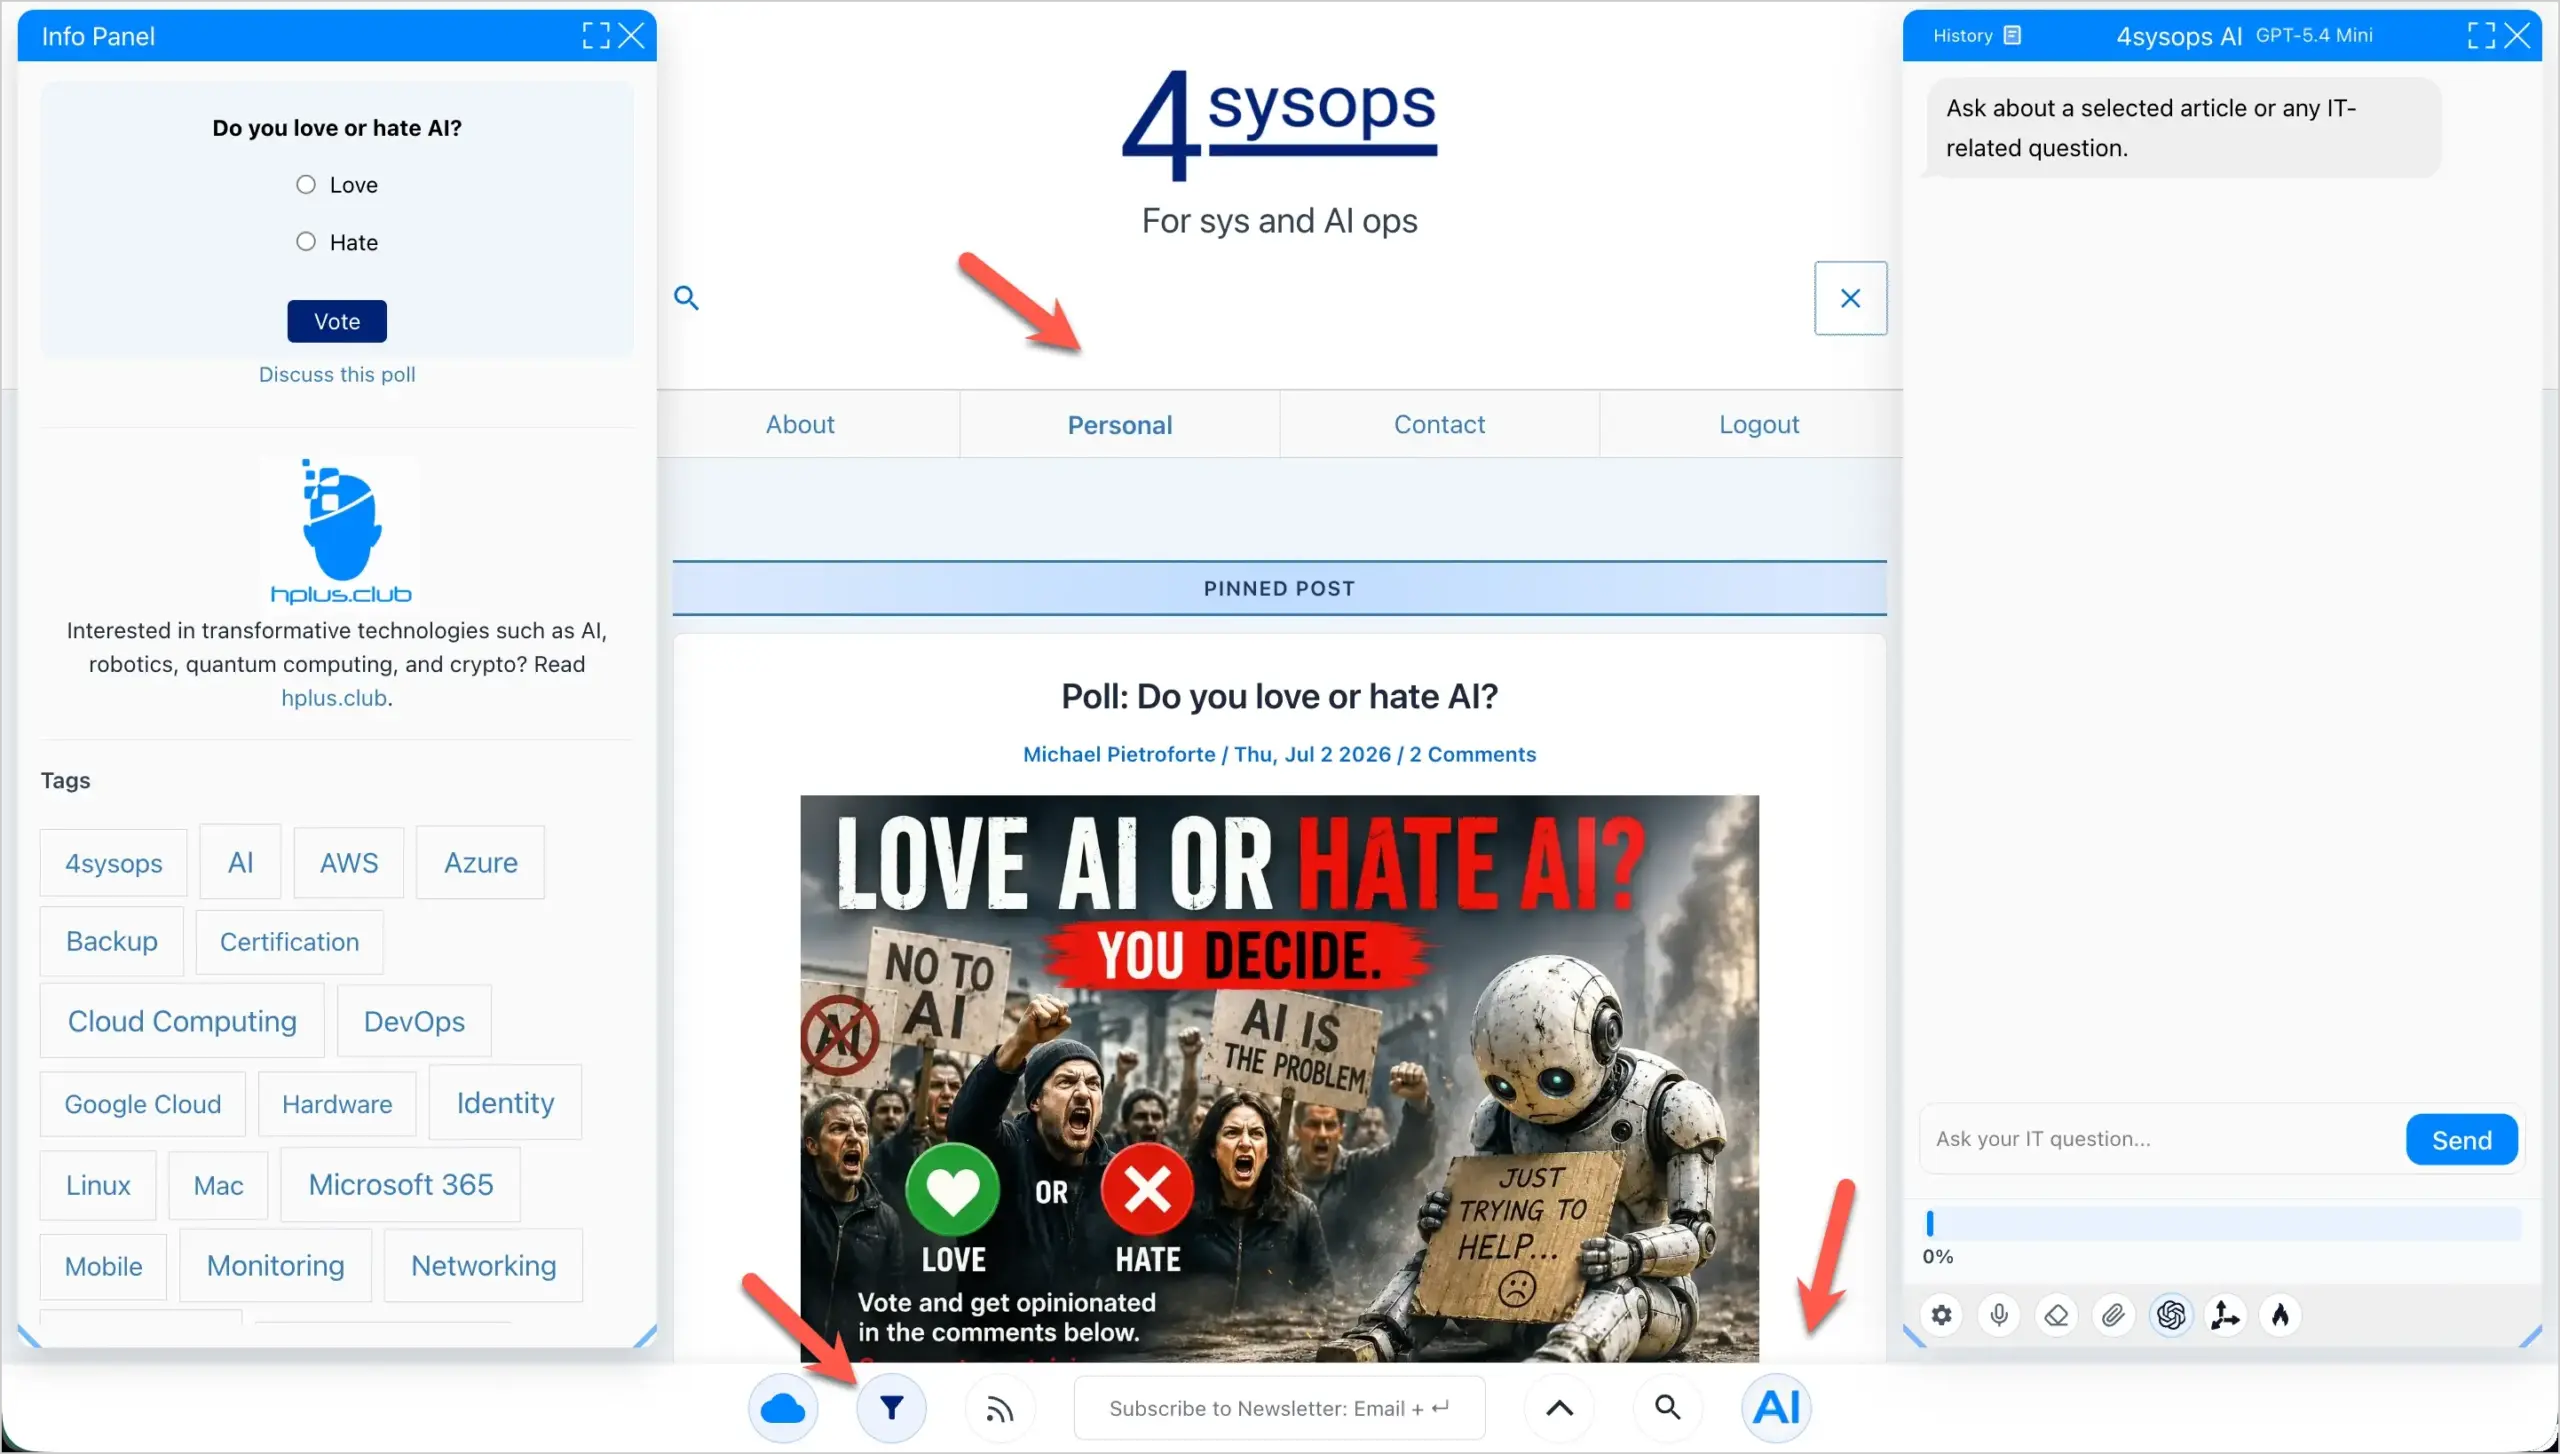Image resolution: width=2560 pixels, height=1454 pixels.
Task: Click magnifier search in bottom bar
Action: pyautogui.click(x=1667, y=1408)
